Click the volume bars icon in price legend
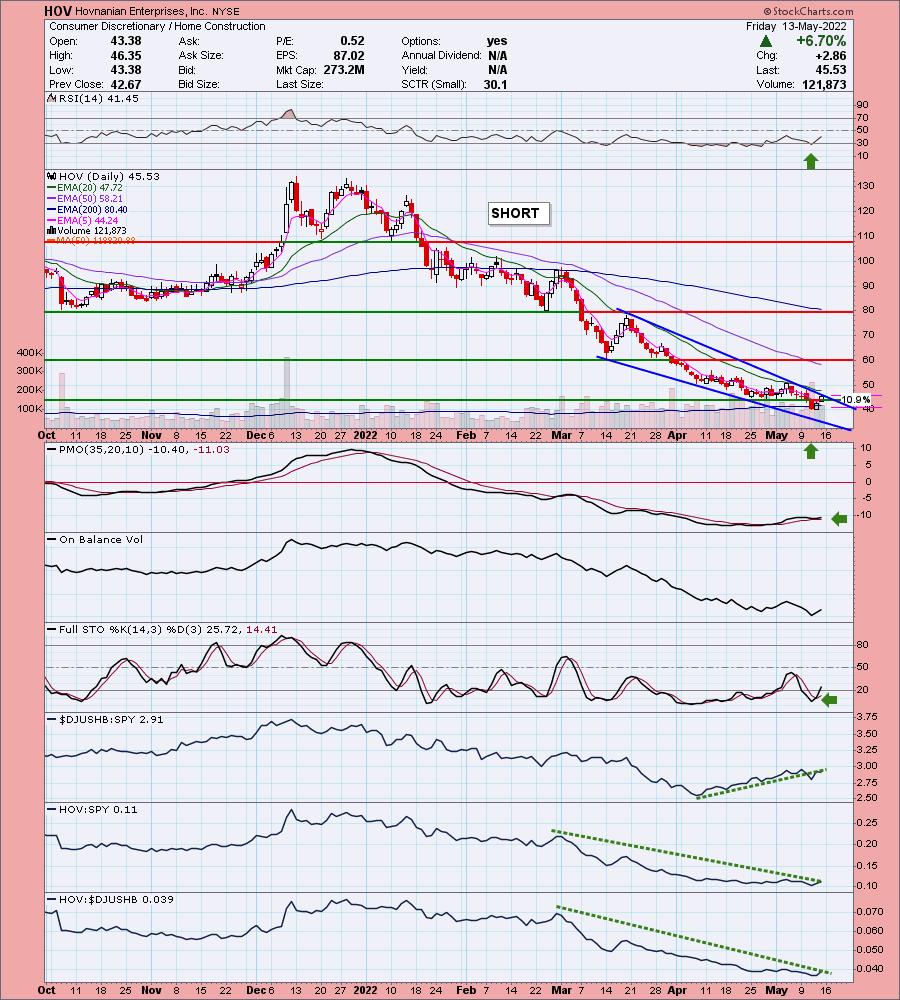Viewport: 900px width, 1000px height. tap(52, 230)
